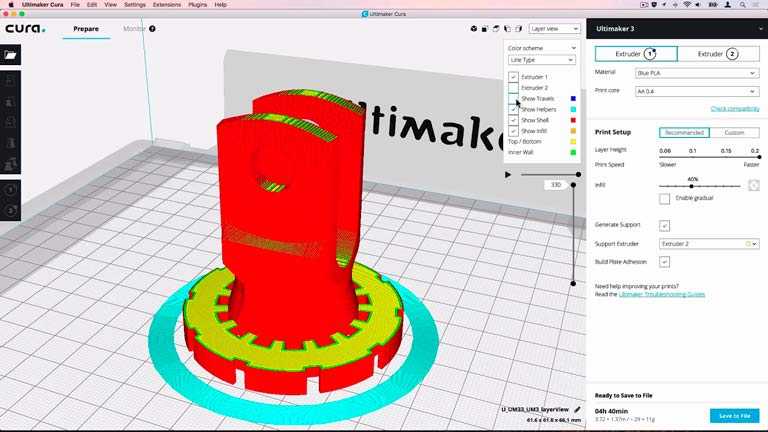Click the path slider handle beside play button
The width and height of the screenshot is (768, 432).
pos(578,174)
